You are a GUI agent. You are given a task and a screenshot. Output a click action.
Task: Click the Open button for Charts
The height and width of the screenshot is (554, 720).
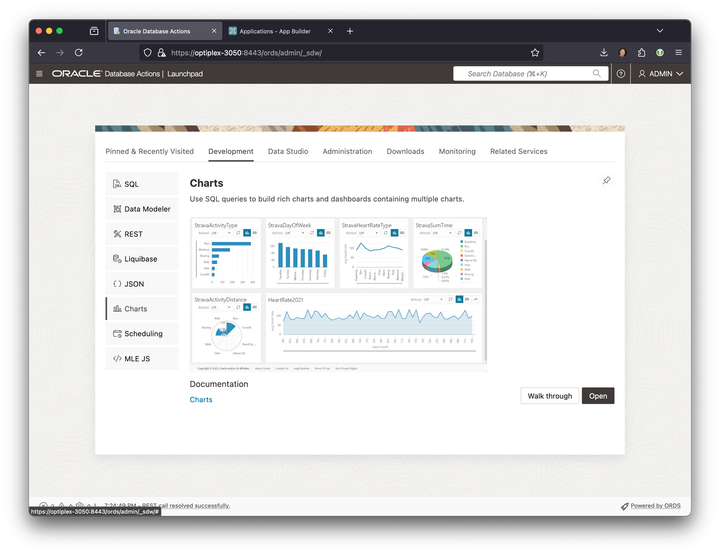pos(598,396)
